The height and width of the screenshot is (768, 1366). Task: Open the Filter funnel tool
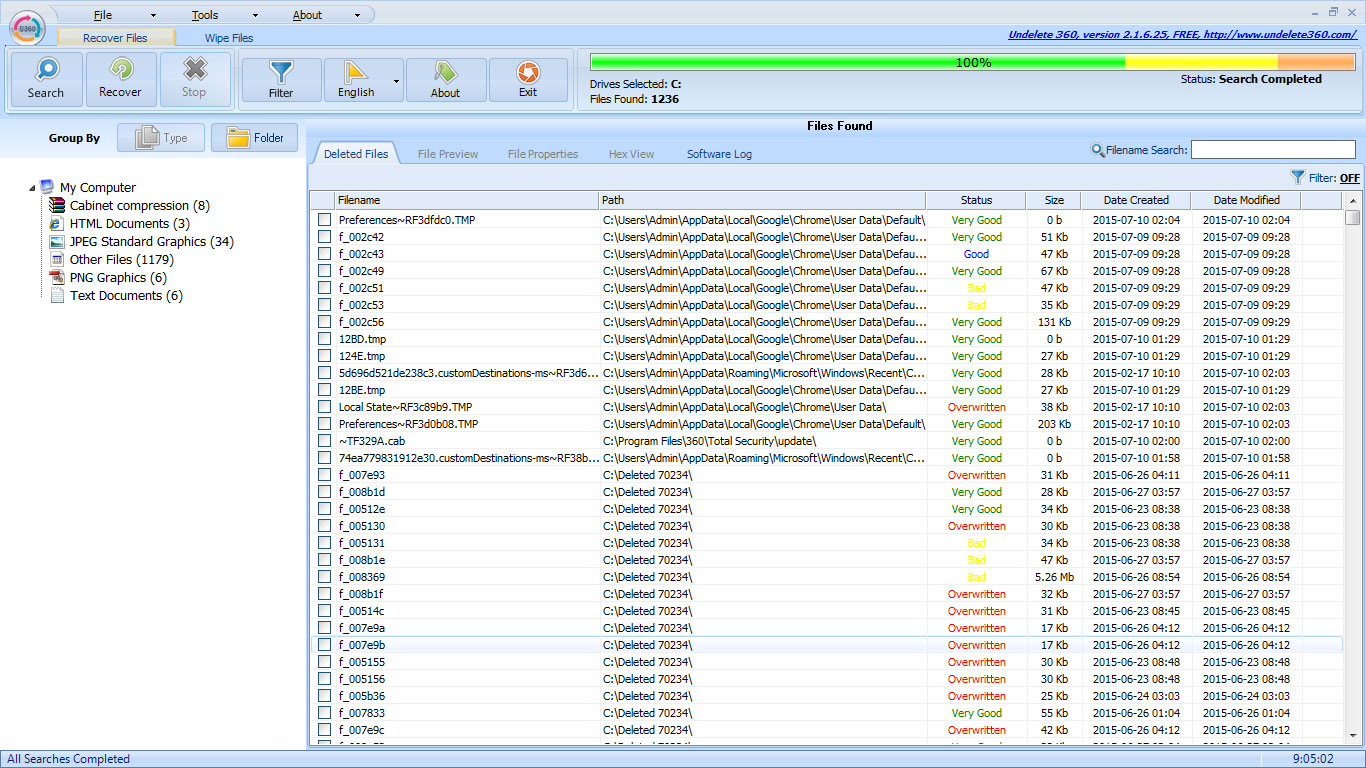click(x=281, y=79)
